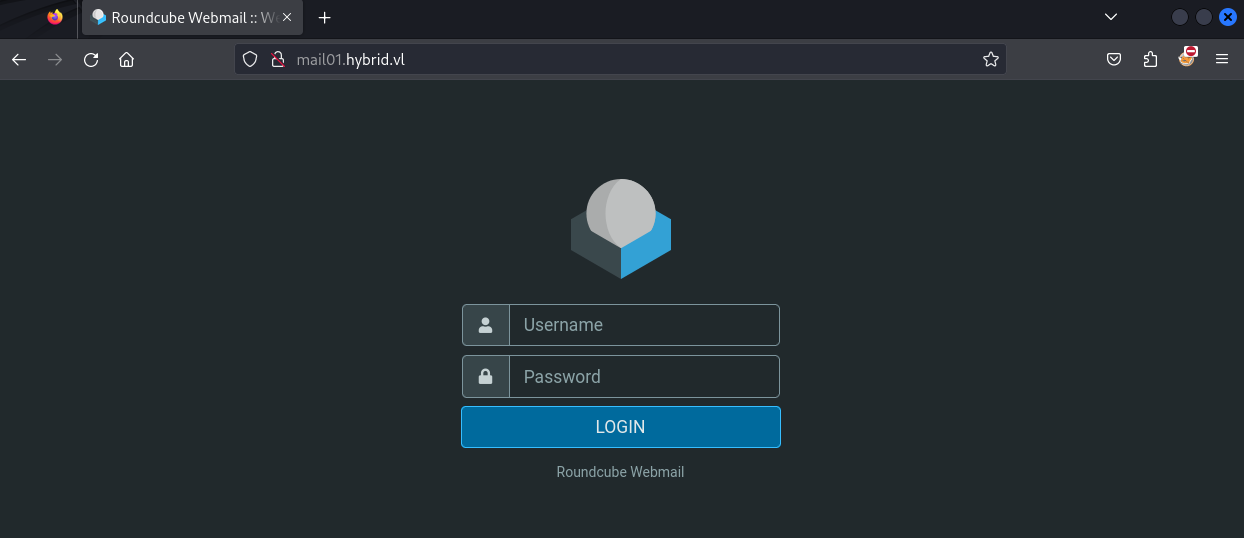The image size is (1244, 538).
Task: View insecure connection padlock info
Action: coord(279,60)
